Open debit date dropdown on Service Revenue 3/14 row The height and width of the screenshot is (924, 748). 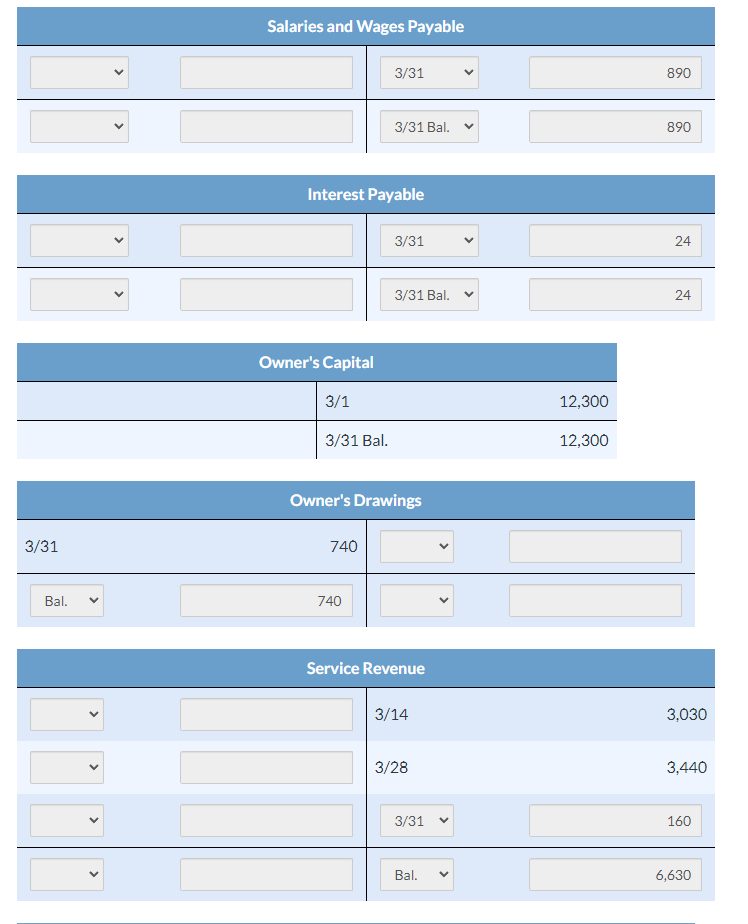(x=67, y=714)
